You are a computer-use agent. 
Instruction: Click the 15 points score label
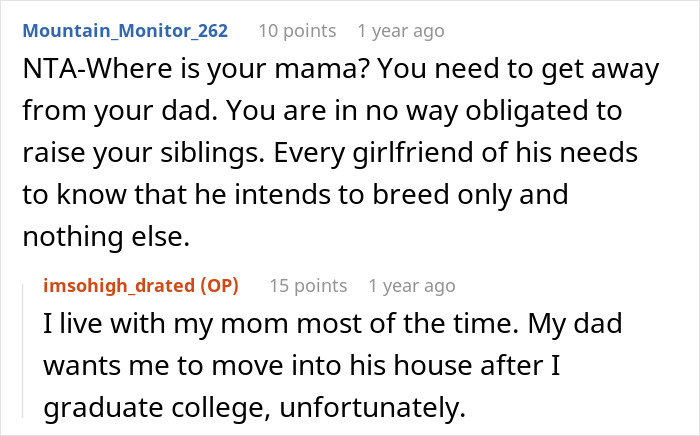click(308, 285)
